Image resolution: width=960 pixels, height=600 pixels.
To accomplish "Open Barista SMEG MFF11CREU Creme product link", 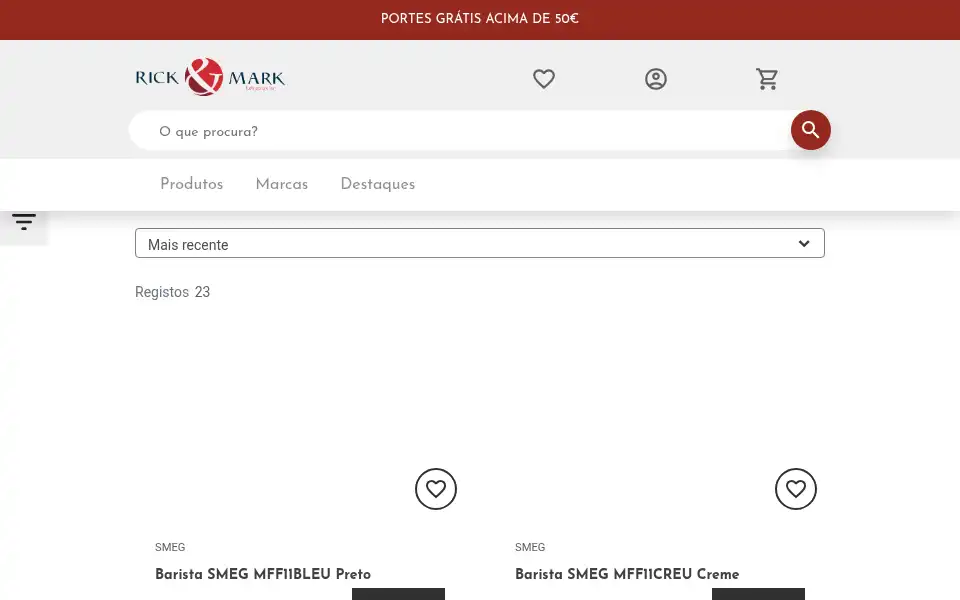I will point(627,574).
